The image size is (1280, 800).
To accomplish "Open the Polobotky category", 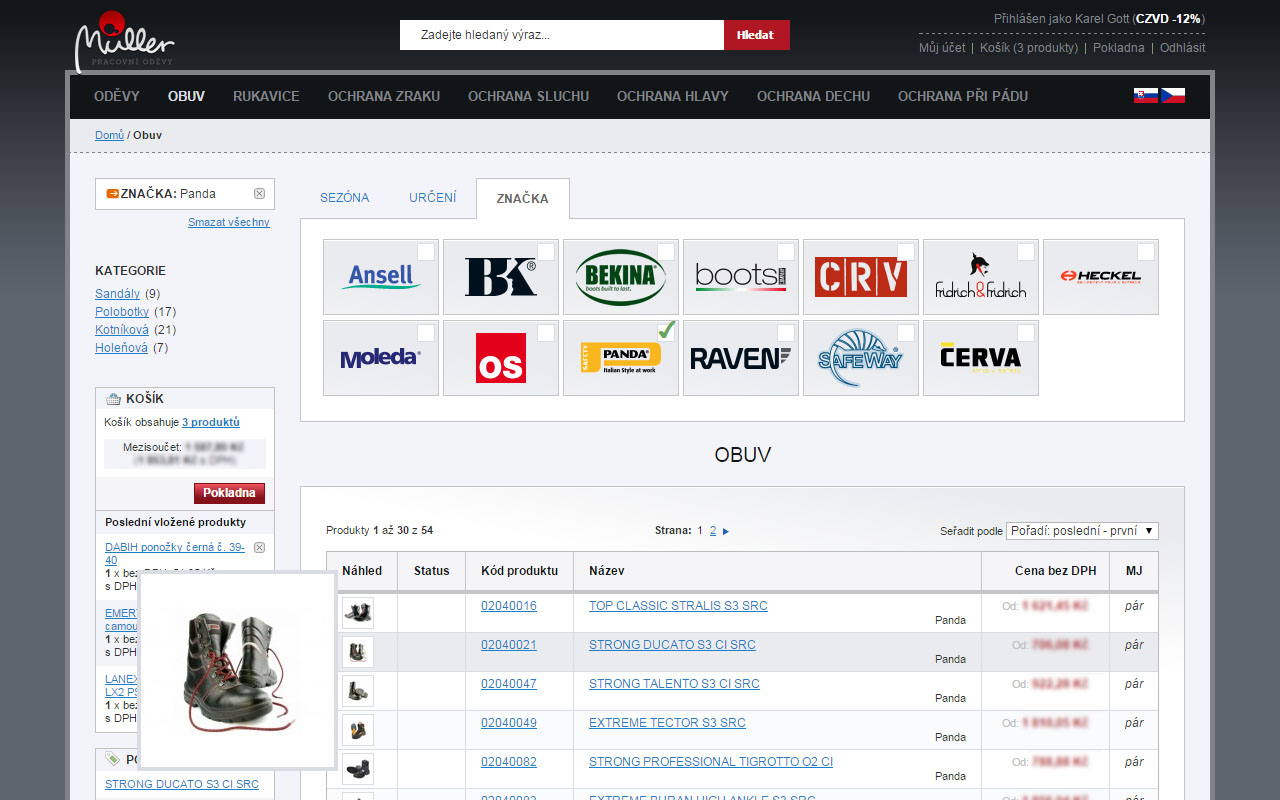I will [122, 312].
